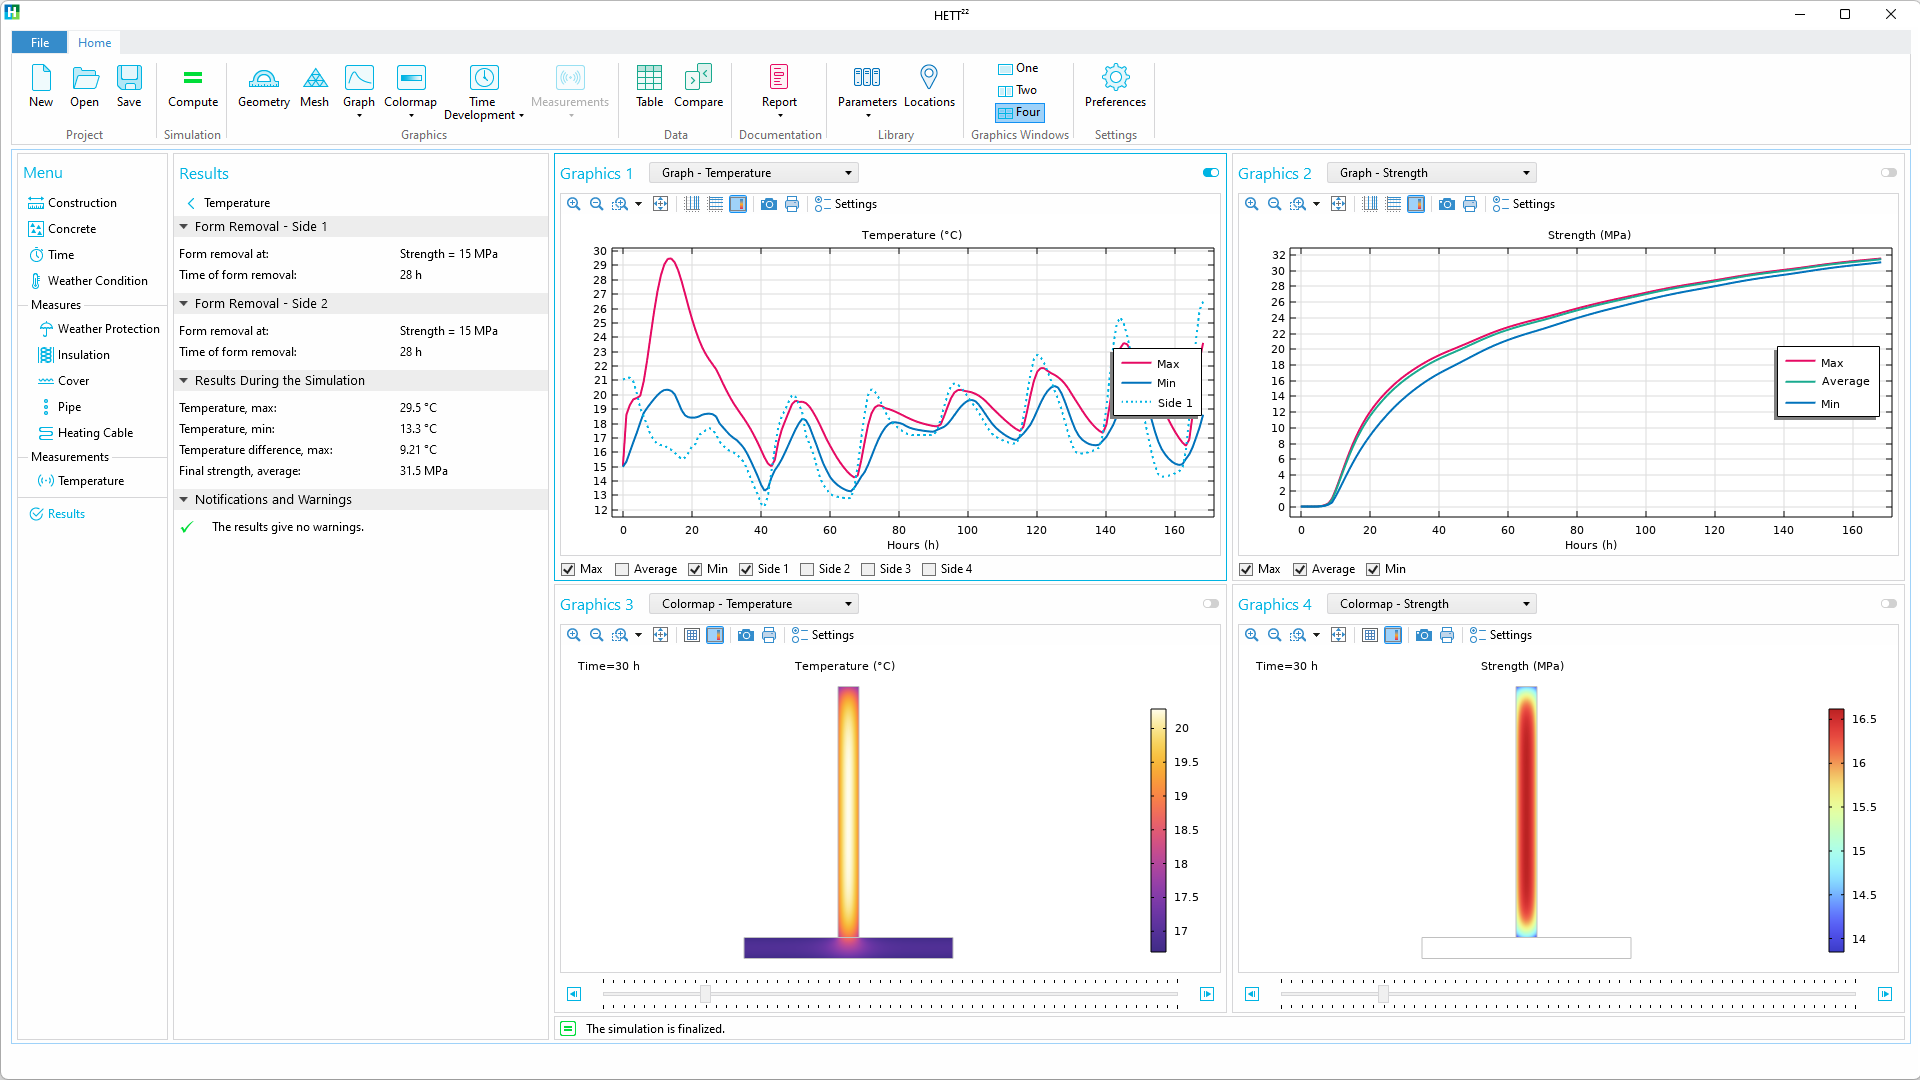Open the File menu tab
Viewport: 1920px width, 1080px height.
tap(40, 43)
